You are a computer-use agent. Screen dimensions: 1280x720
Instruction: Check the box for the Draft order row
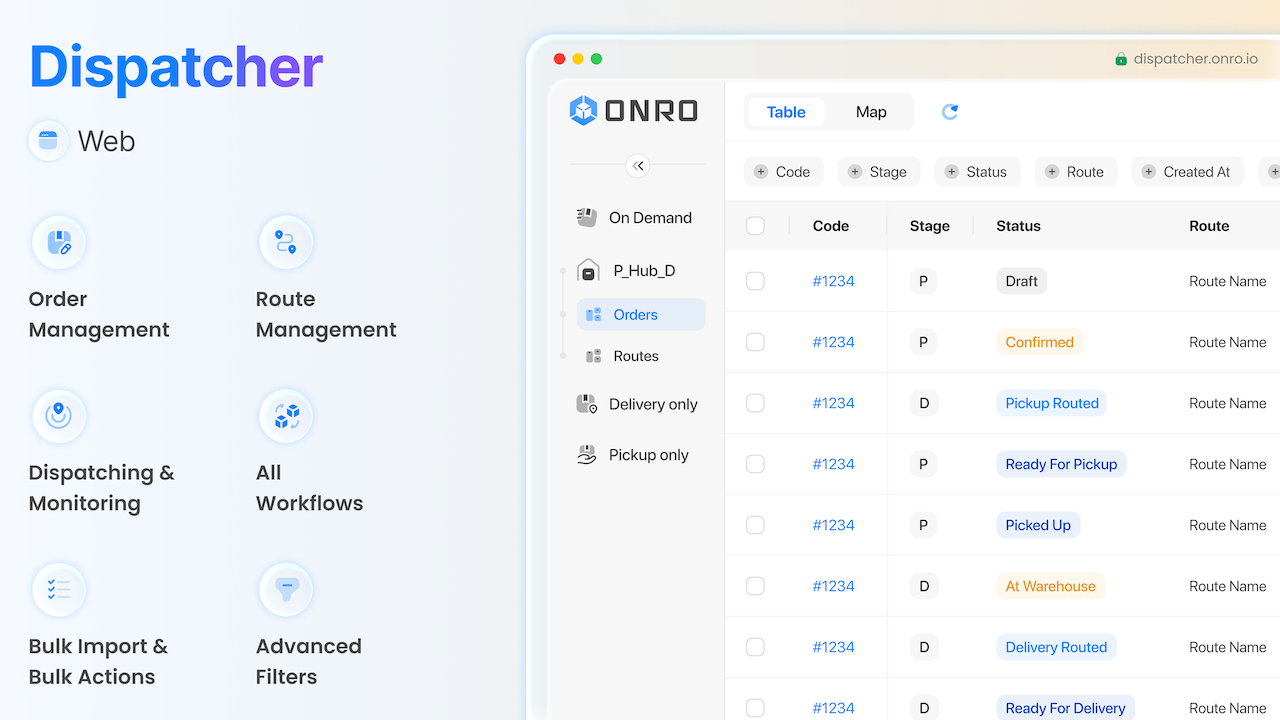[755, 281]
